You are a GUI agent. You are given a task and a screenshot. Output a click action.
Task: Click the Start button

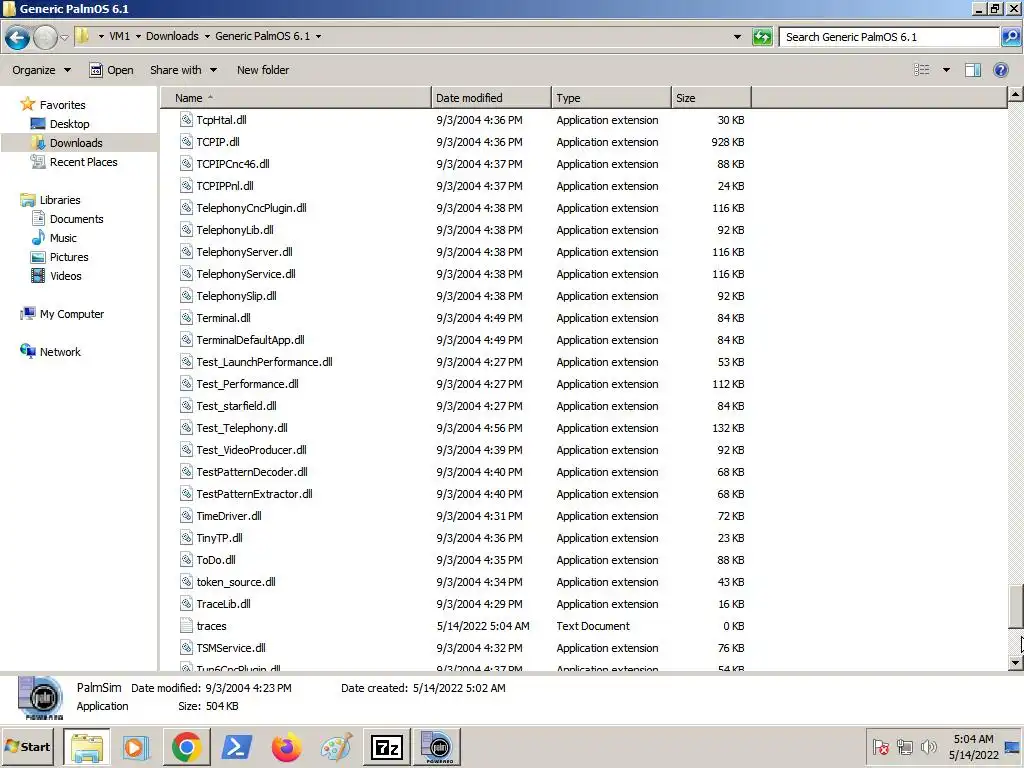27,747
